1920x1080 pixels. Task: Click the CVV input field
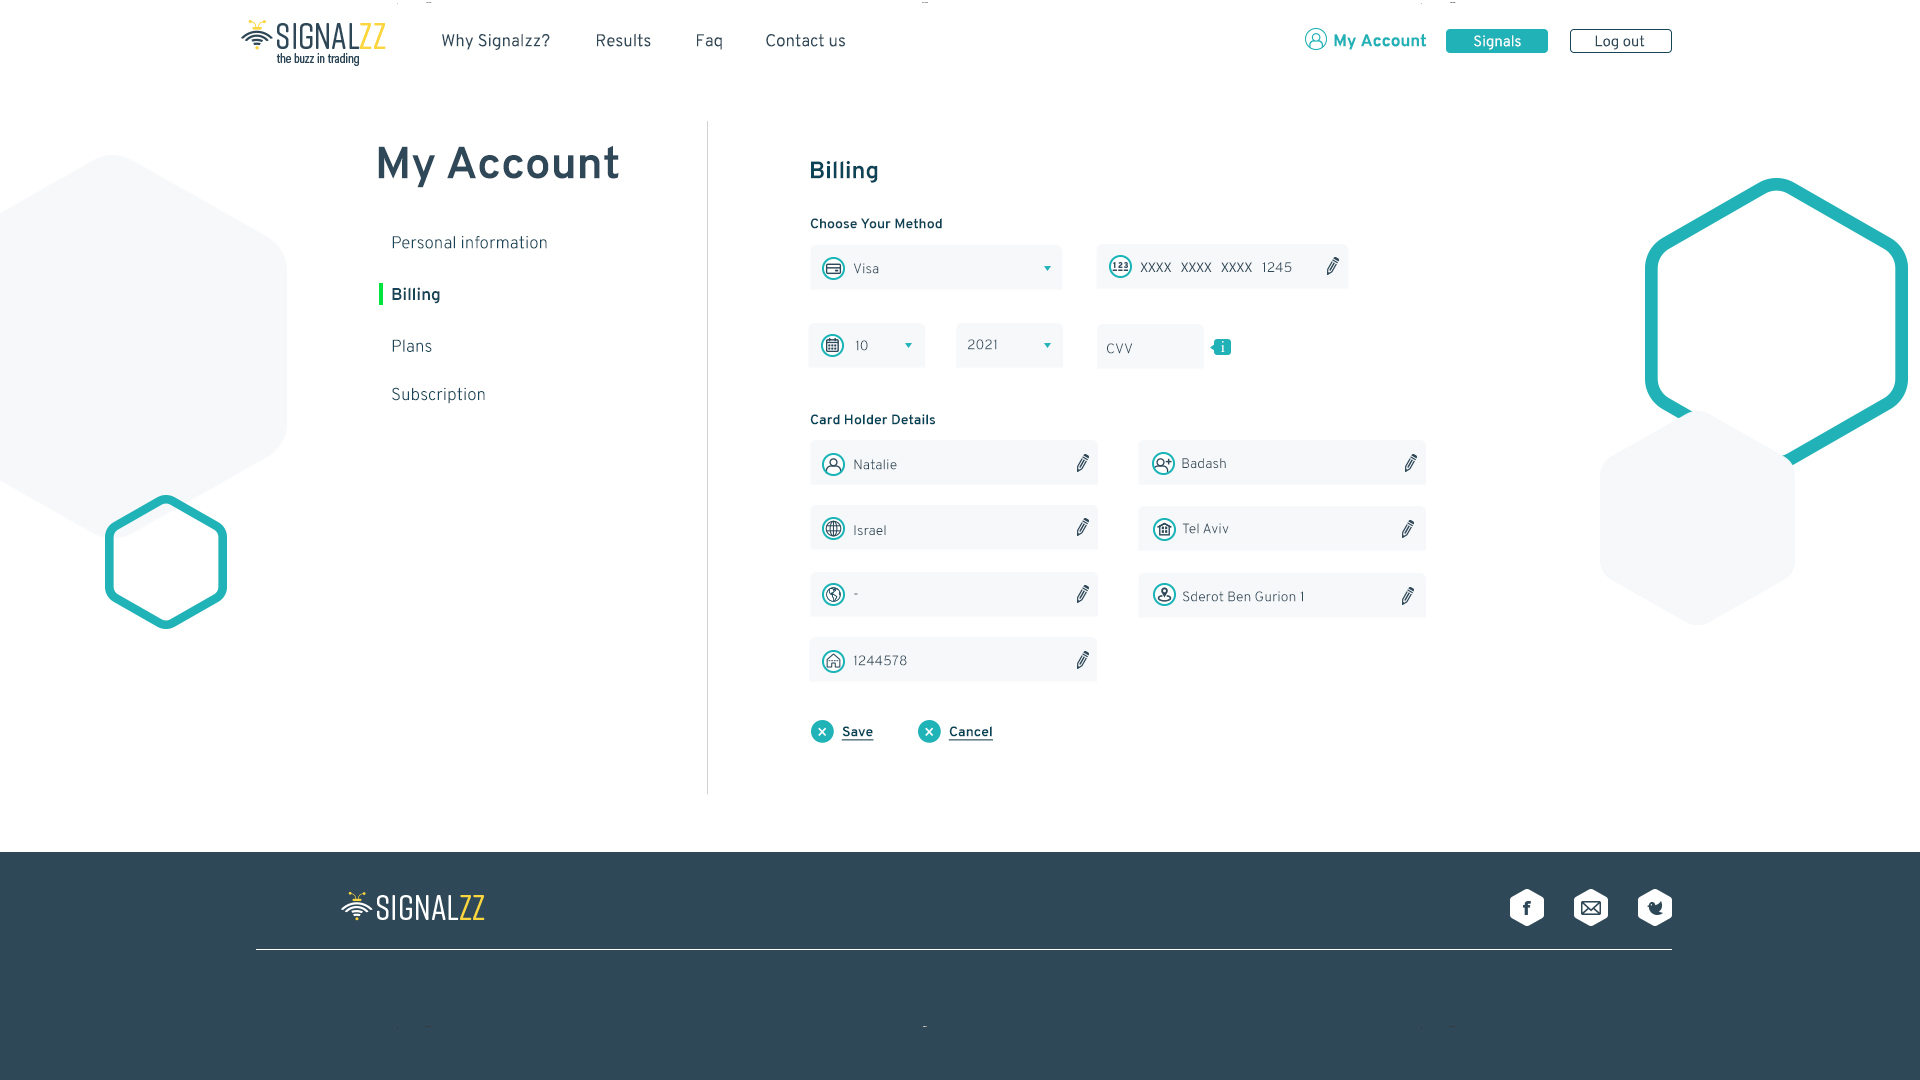pos(1149,348)
